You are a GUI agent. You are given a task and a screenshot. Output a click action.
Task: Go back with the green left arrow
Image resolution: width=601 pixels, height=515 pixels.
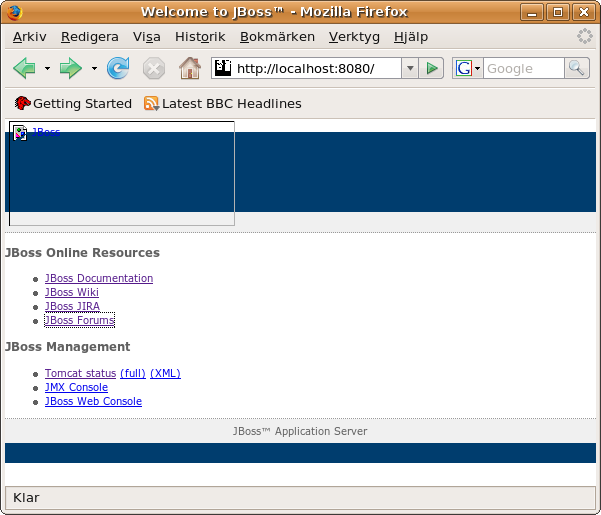(x=25, y=69)
